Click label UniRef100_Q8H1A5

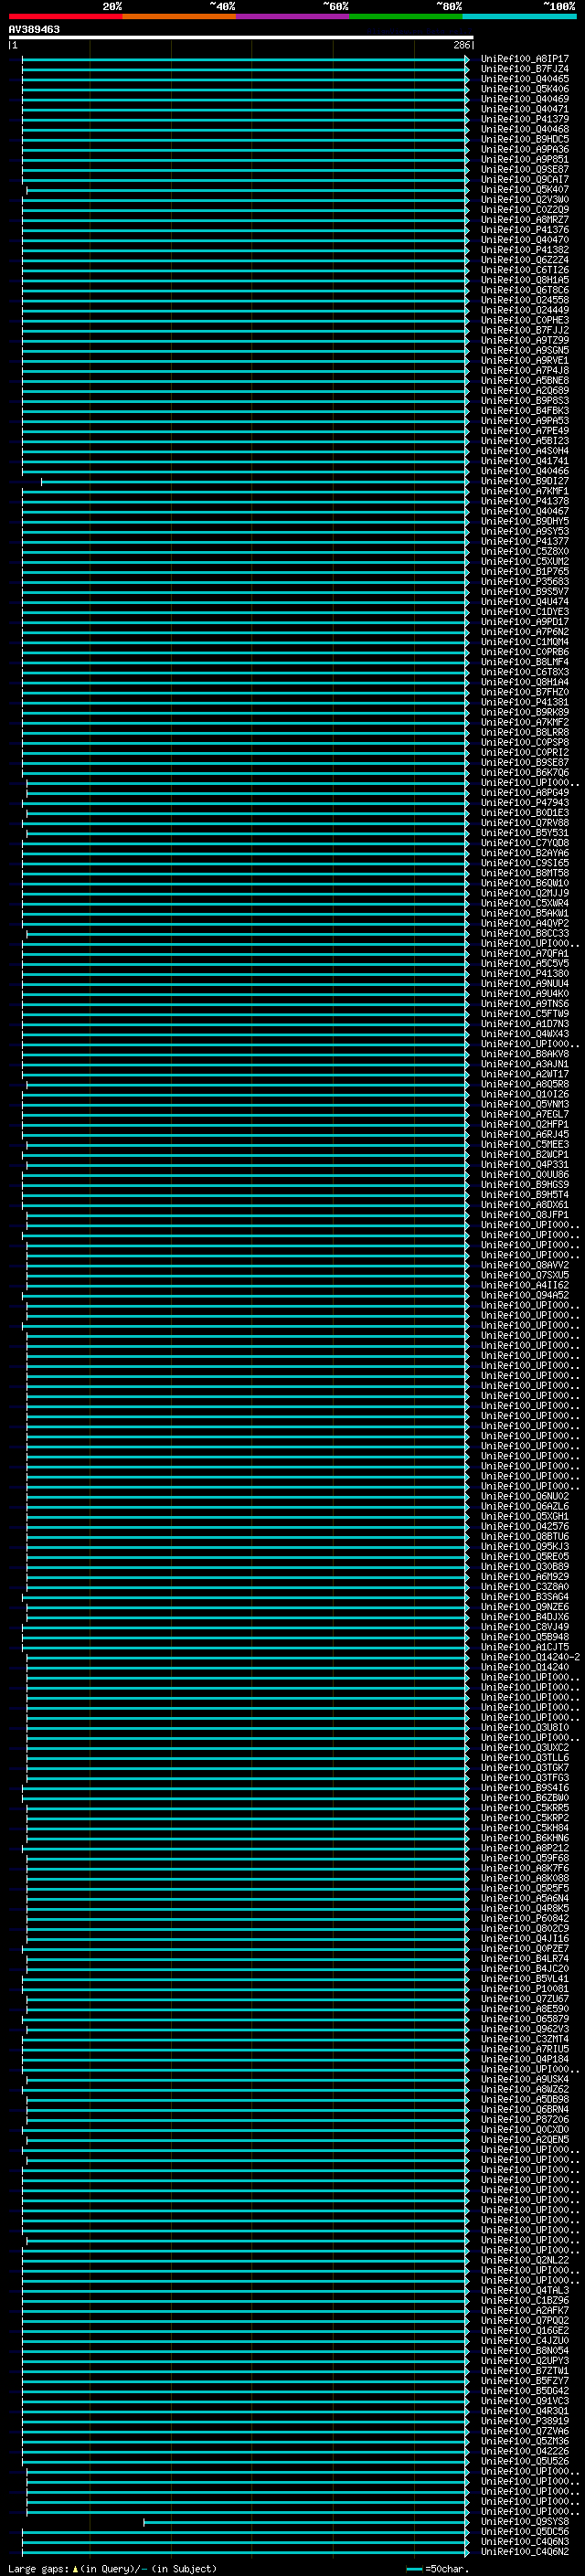tap(524, 280)
